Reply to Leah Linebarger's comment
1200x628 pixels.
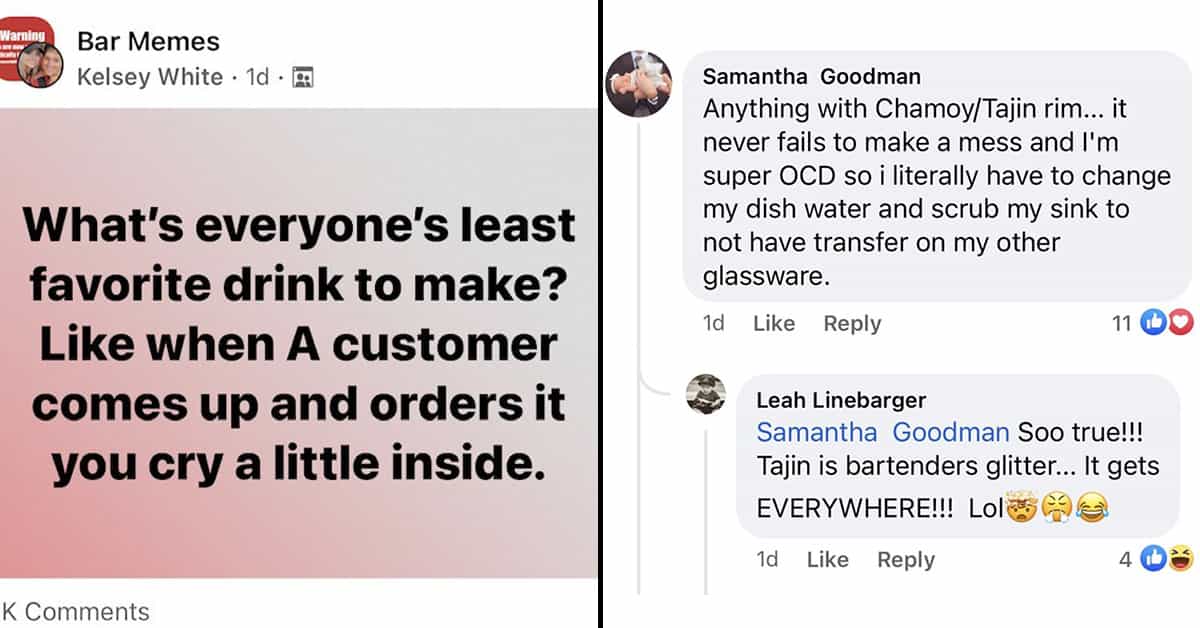click(905, 560)
